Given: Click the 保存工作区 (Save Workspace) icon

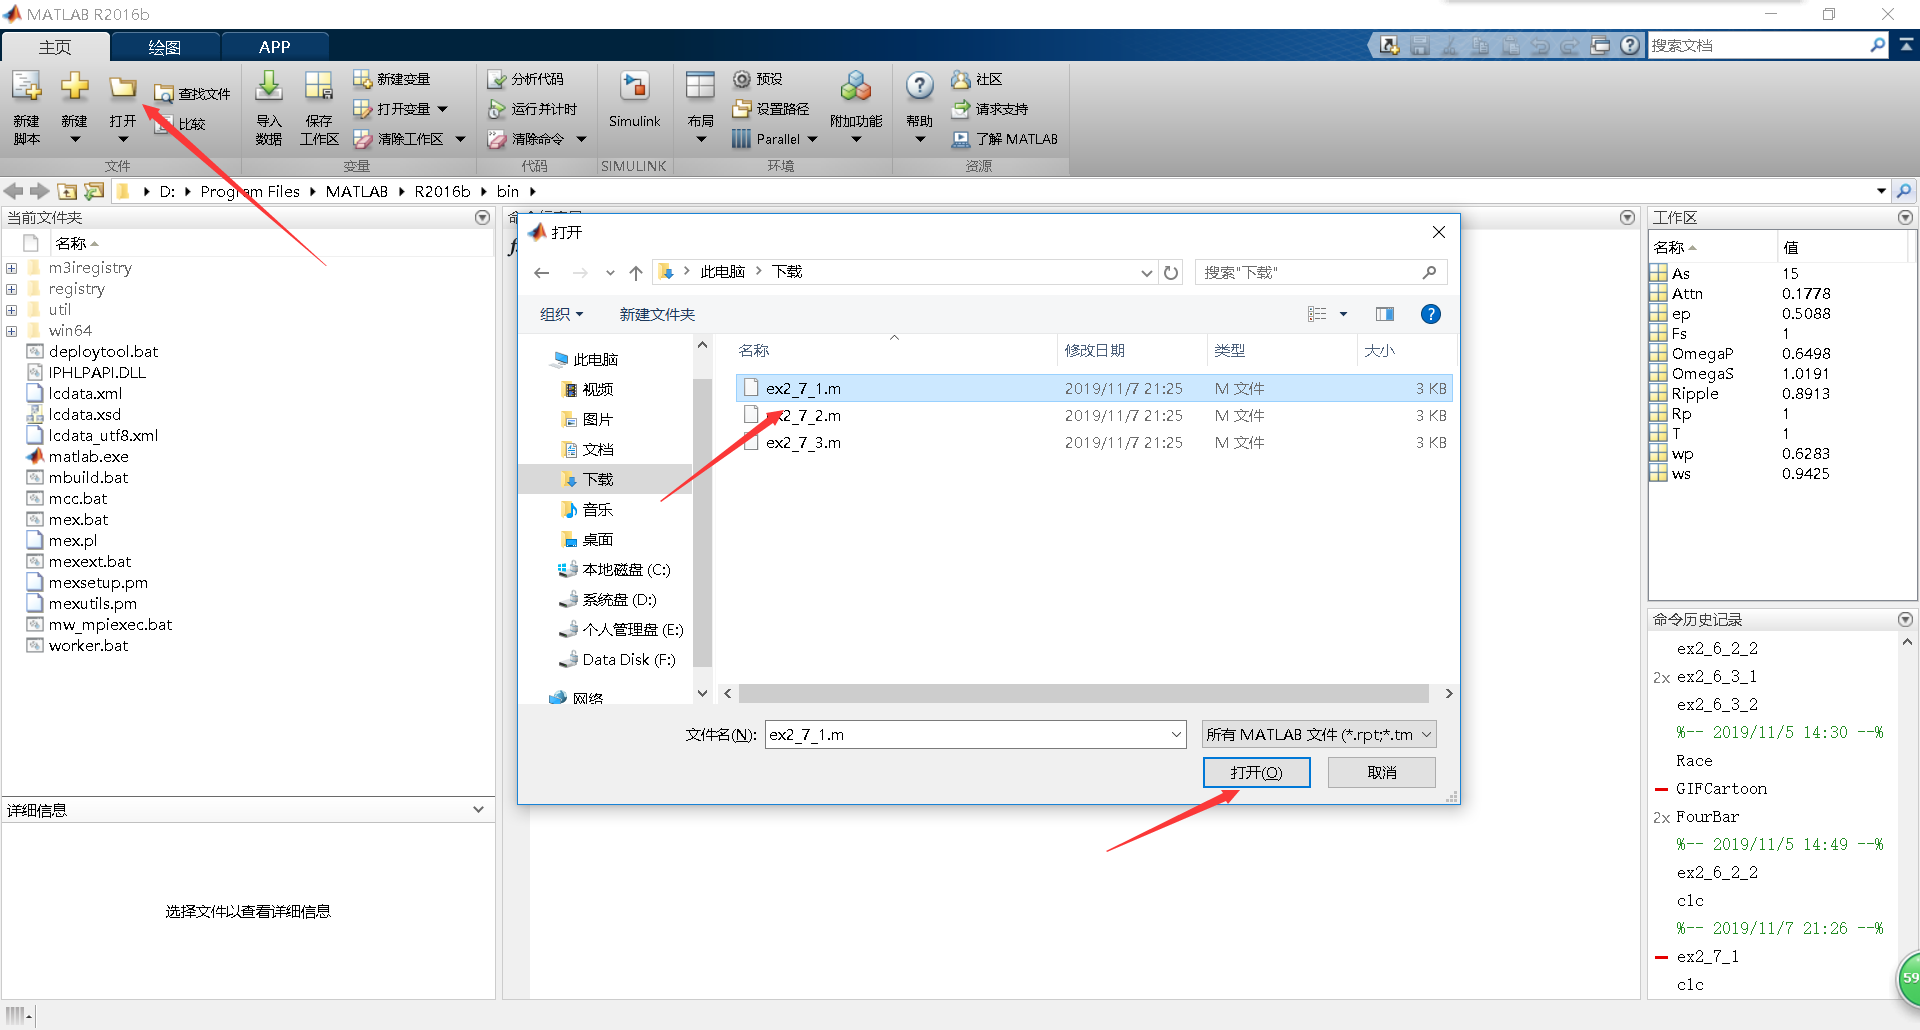Looking at the screenshot, I should [318, 105].
